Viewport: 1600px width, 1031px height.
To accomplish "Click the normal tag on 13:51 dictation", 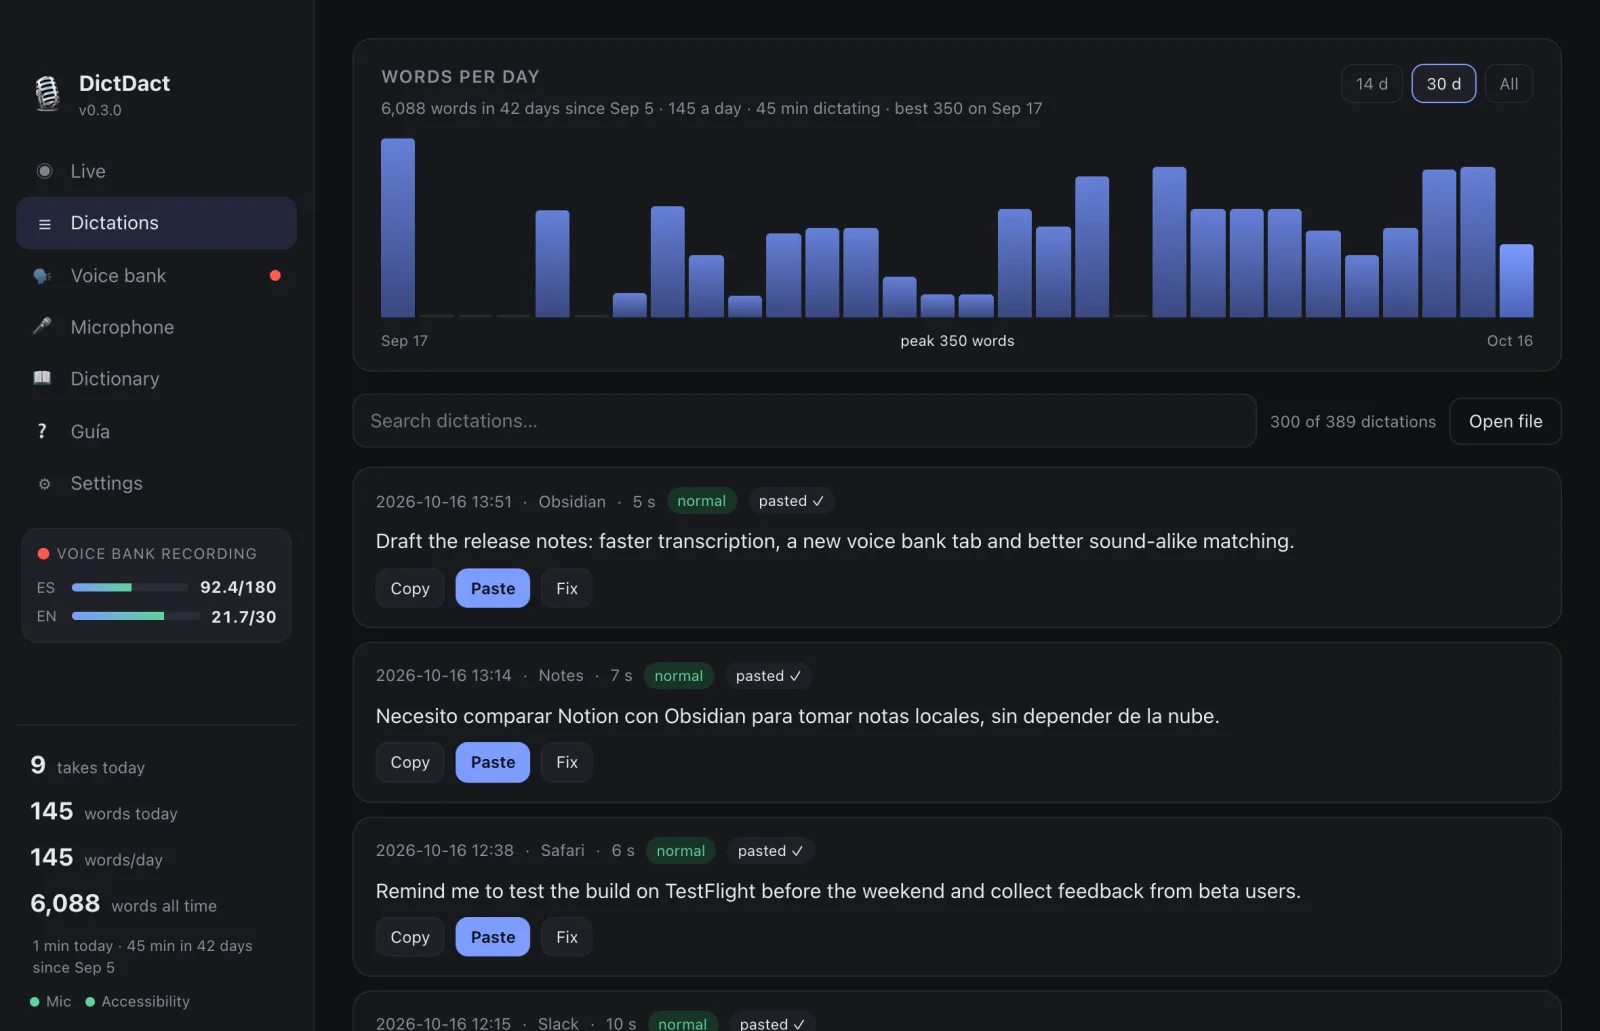I will [701, 501].
